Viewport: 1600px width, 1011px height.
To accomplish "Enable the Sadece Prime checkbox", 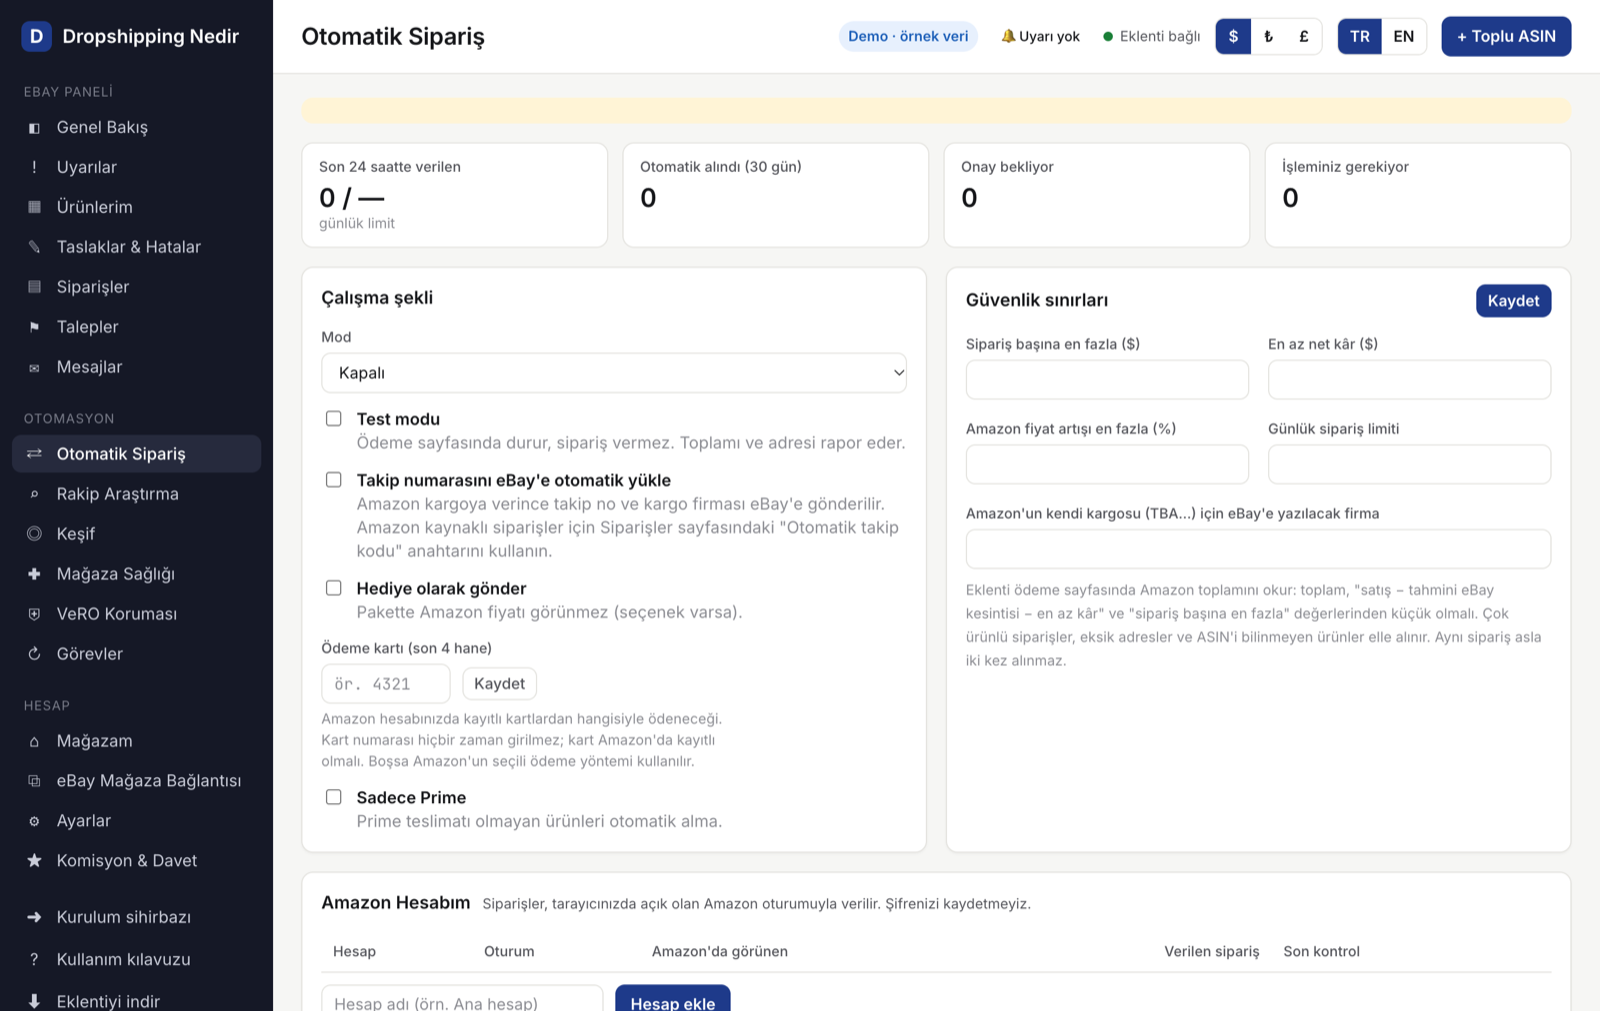I will (334, 797).
